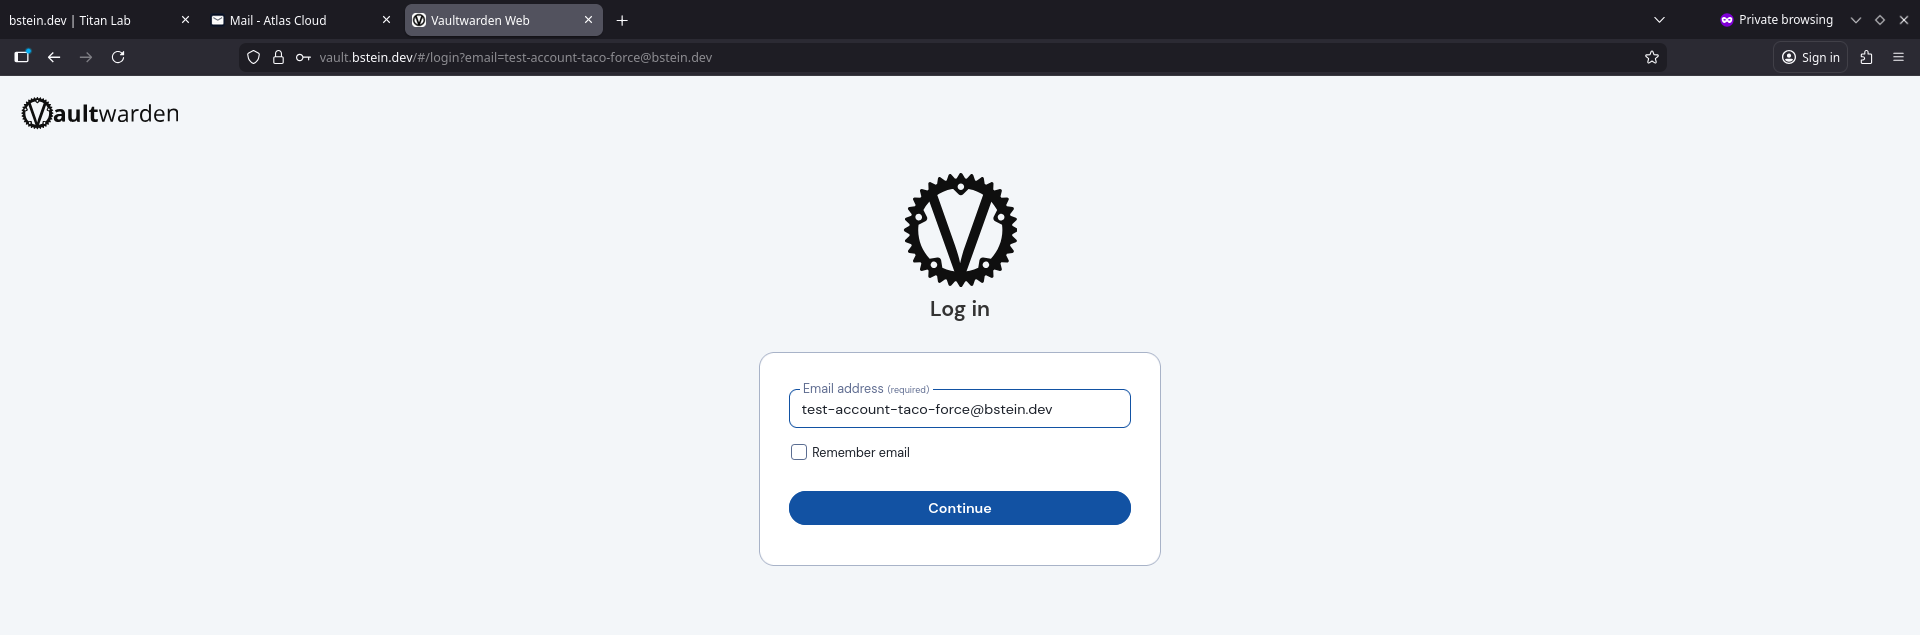Screen dimensions: 1920x635
Task: Click the Sign in button in toolbar
Action: pos(1810,57)
